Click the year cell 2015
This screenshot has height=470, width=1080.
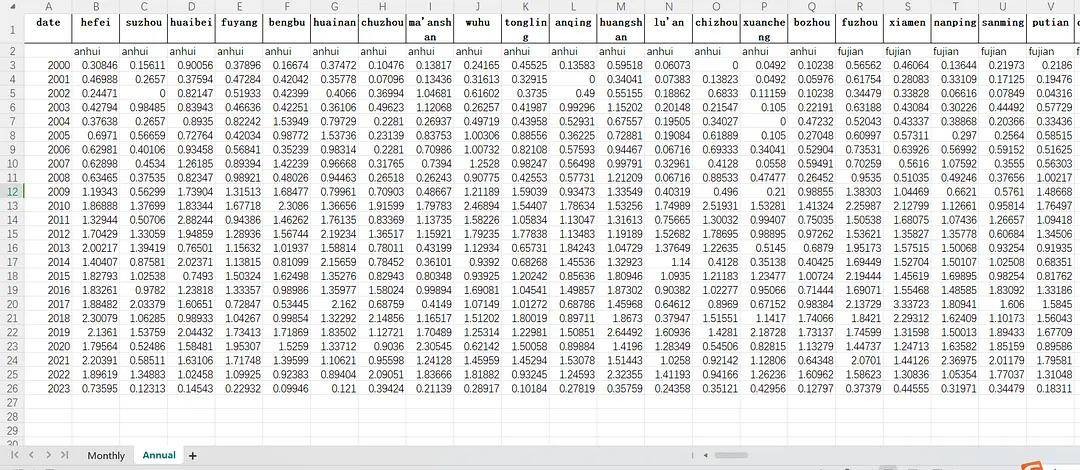pos(48,275)
